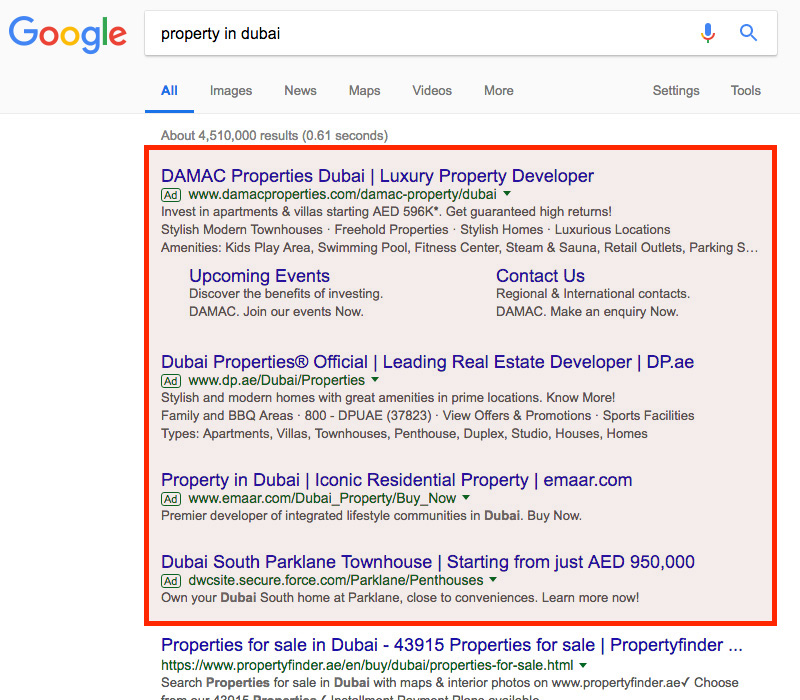Click the Ad badge next to damacproperties.com URL
The height and width of the screenshot is (700, 800).
tap(171, 195)
